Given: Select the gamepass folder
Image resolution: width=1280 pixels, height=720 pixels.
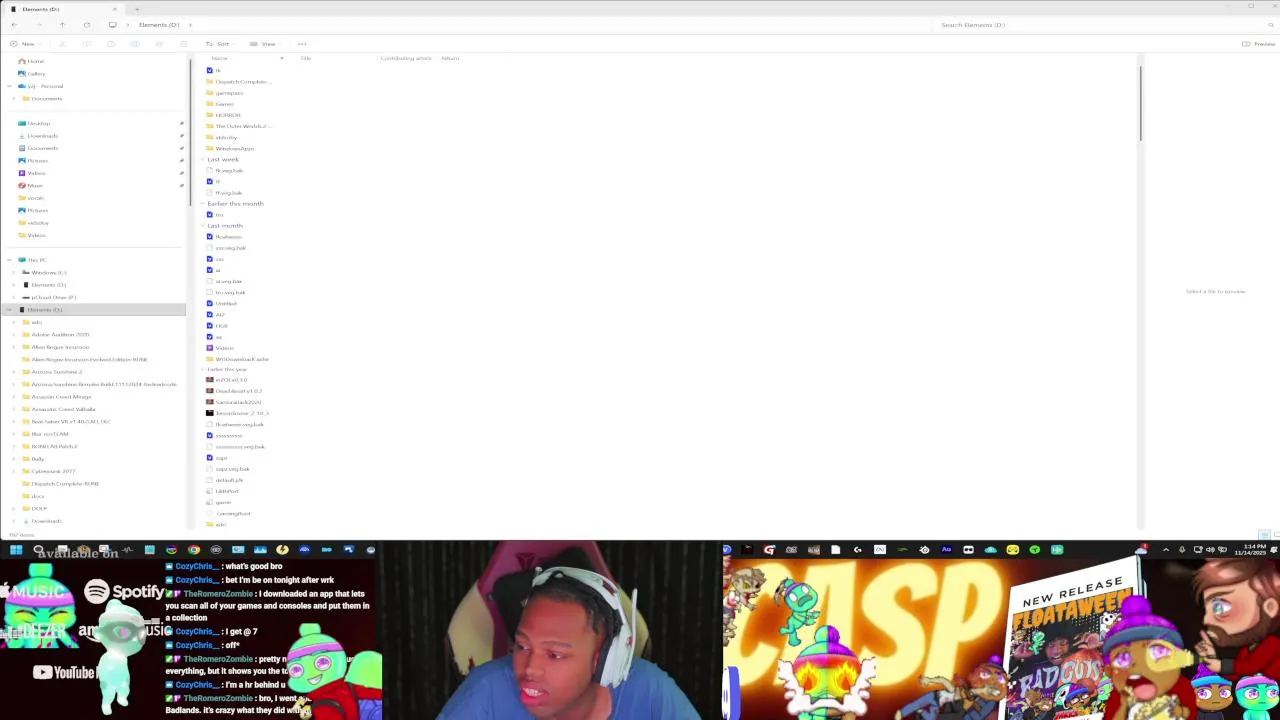Looking at the screenshot, I should point(224,93).
